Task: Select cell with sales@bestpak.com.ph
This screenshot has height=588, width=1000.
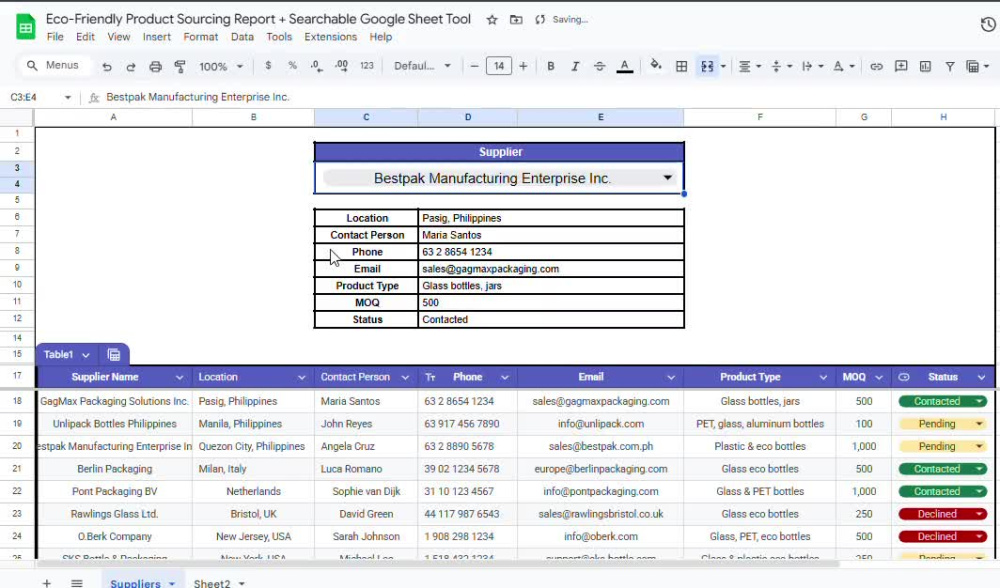Action: click(600, 446)
